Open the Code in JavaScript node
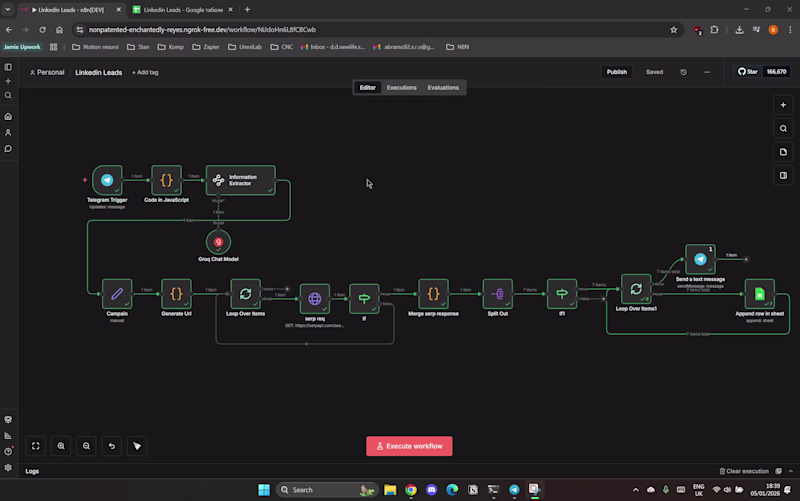 coord(166,180)
